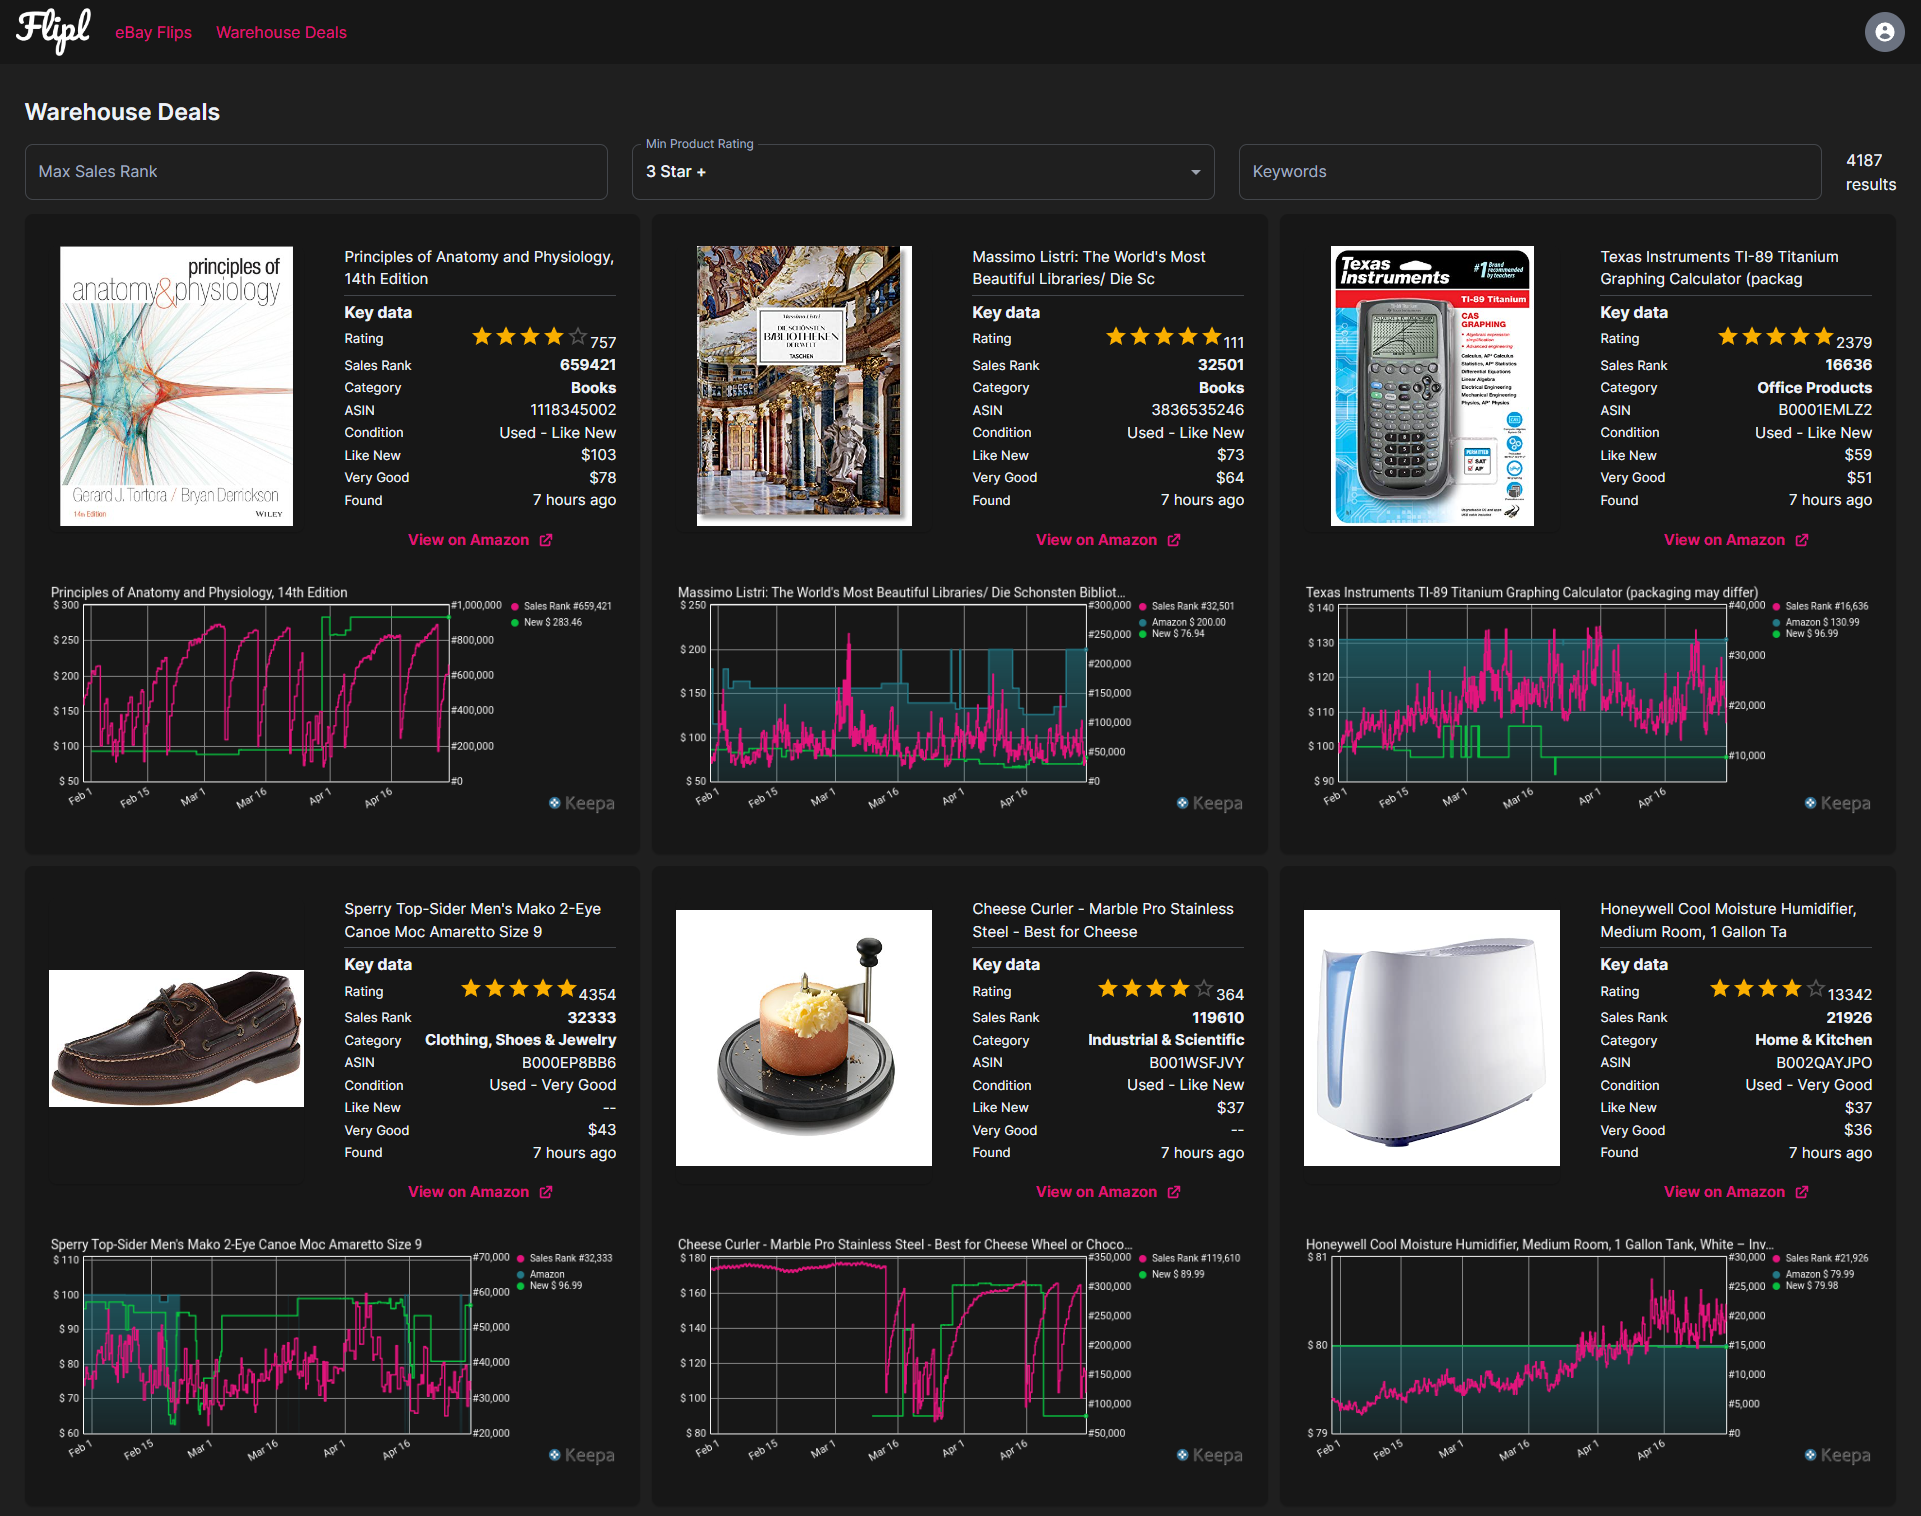Click category Industrial & Scientific
Image resolution: width=1921 pixels, height=1516 pixels.
[1166, 1040]
